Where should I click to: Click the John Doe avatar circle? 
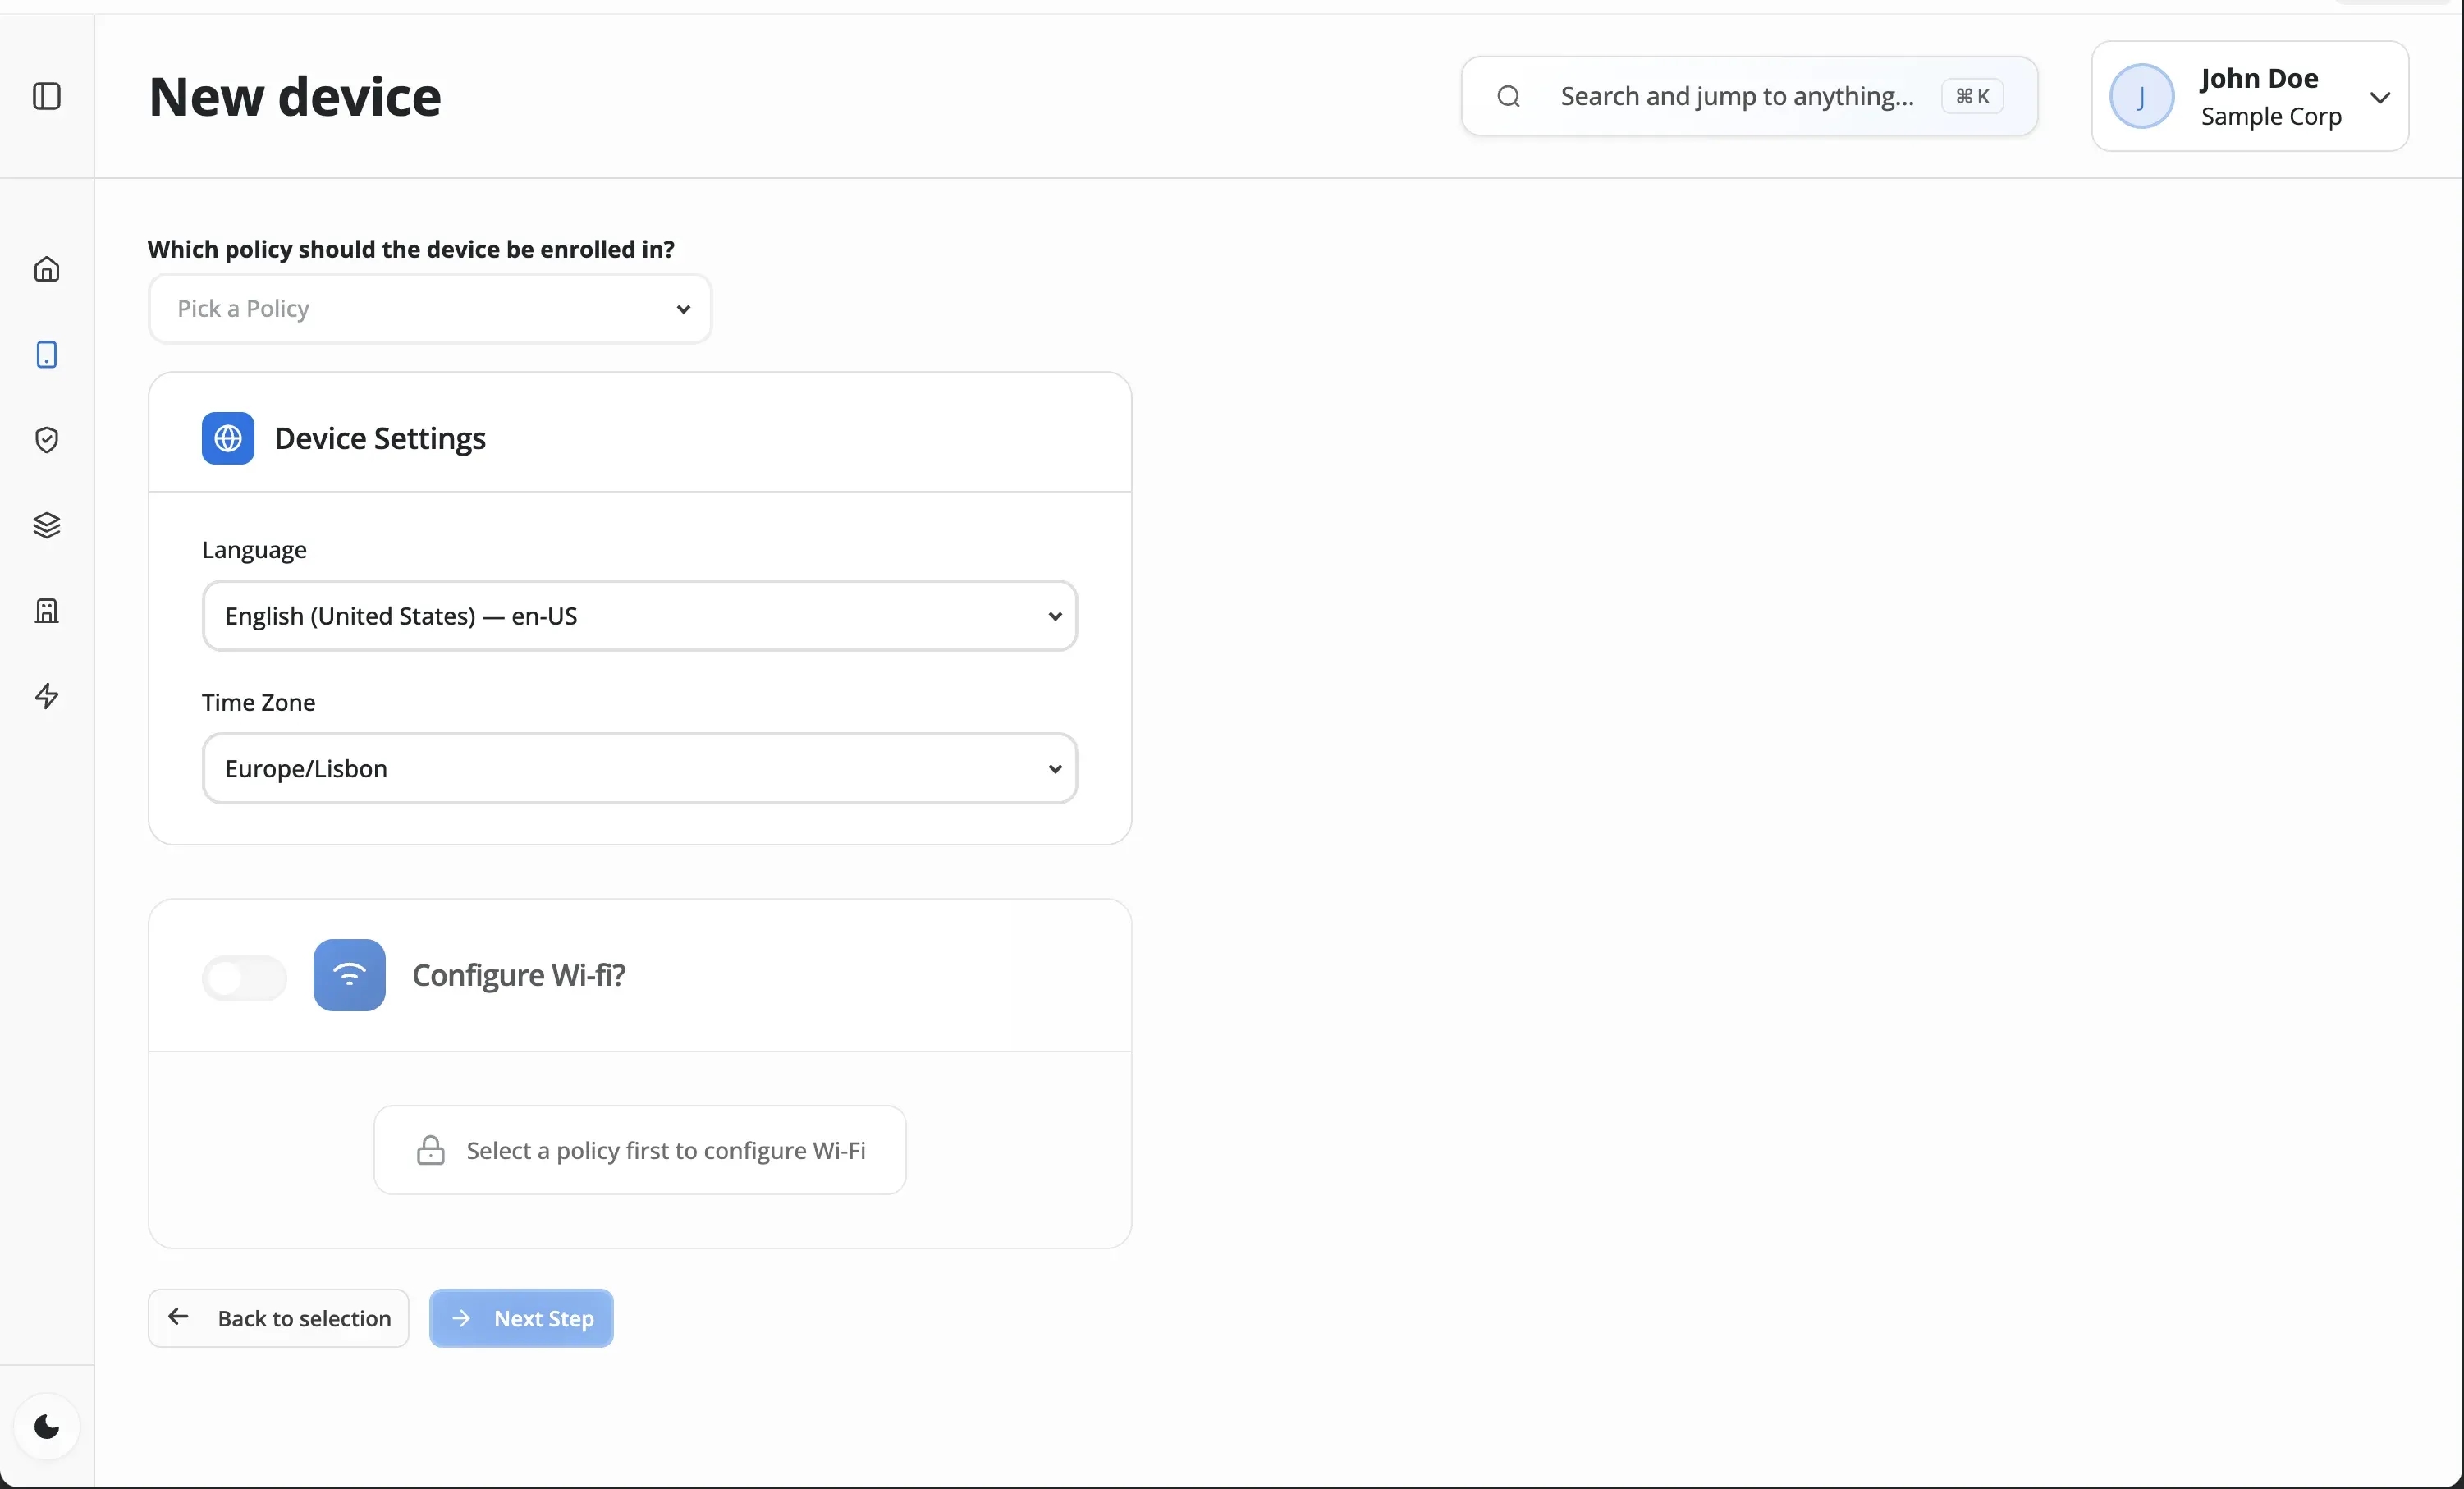2141,97
